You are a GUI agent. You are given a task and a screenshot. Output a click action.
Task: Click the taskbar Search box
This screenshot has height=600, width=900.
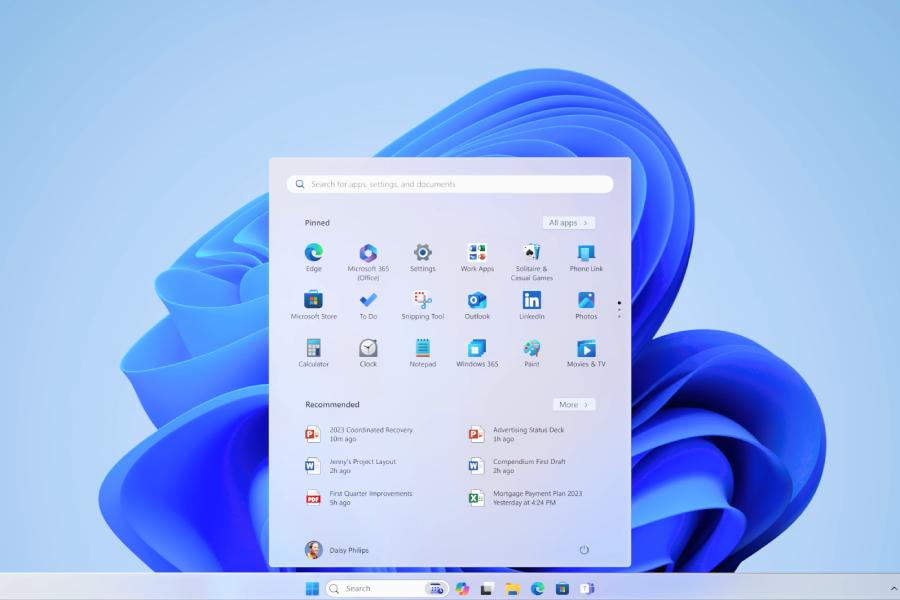[387, 588]
